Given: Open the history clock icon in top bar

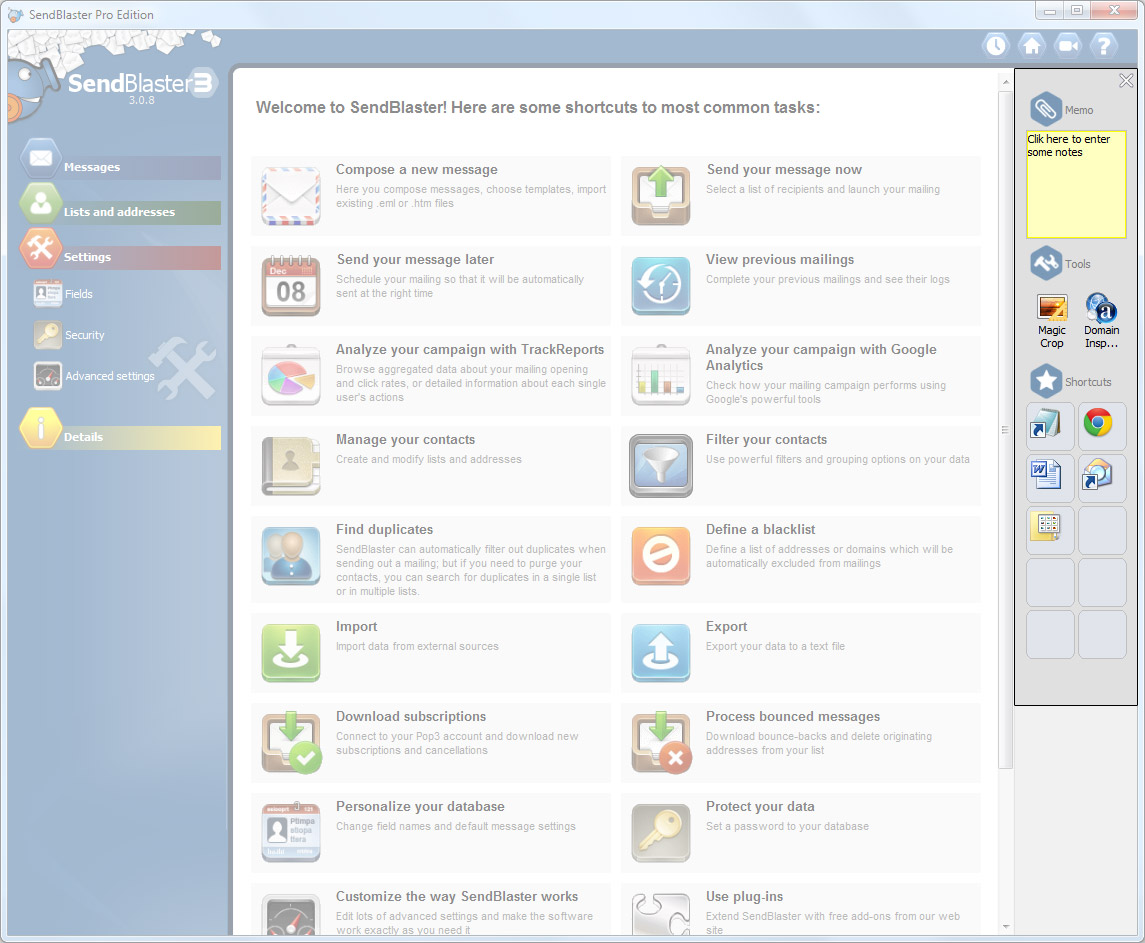Looking at the screenshot, I should (x=996, y=46).
